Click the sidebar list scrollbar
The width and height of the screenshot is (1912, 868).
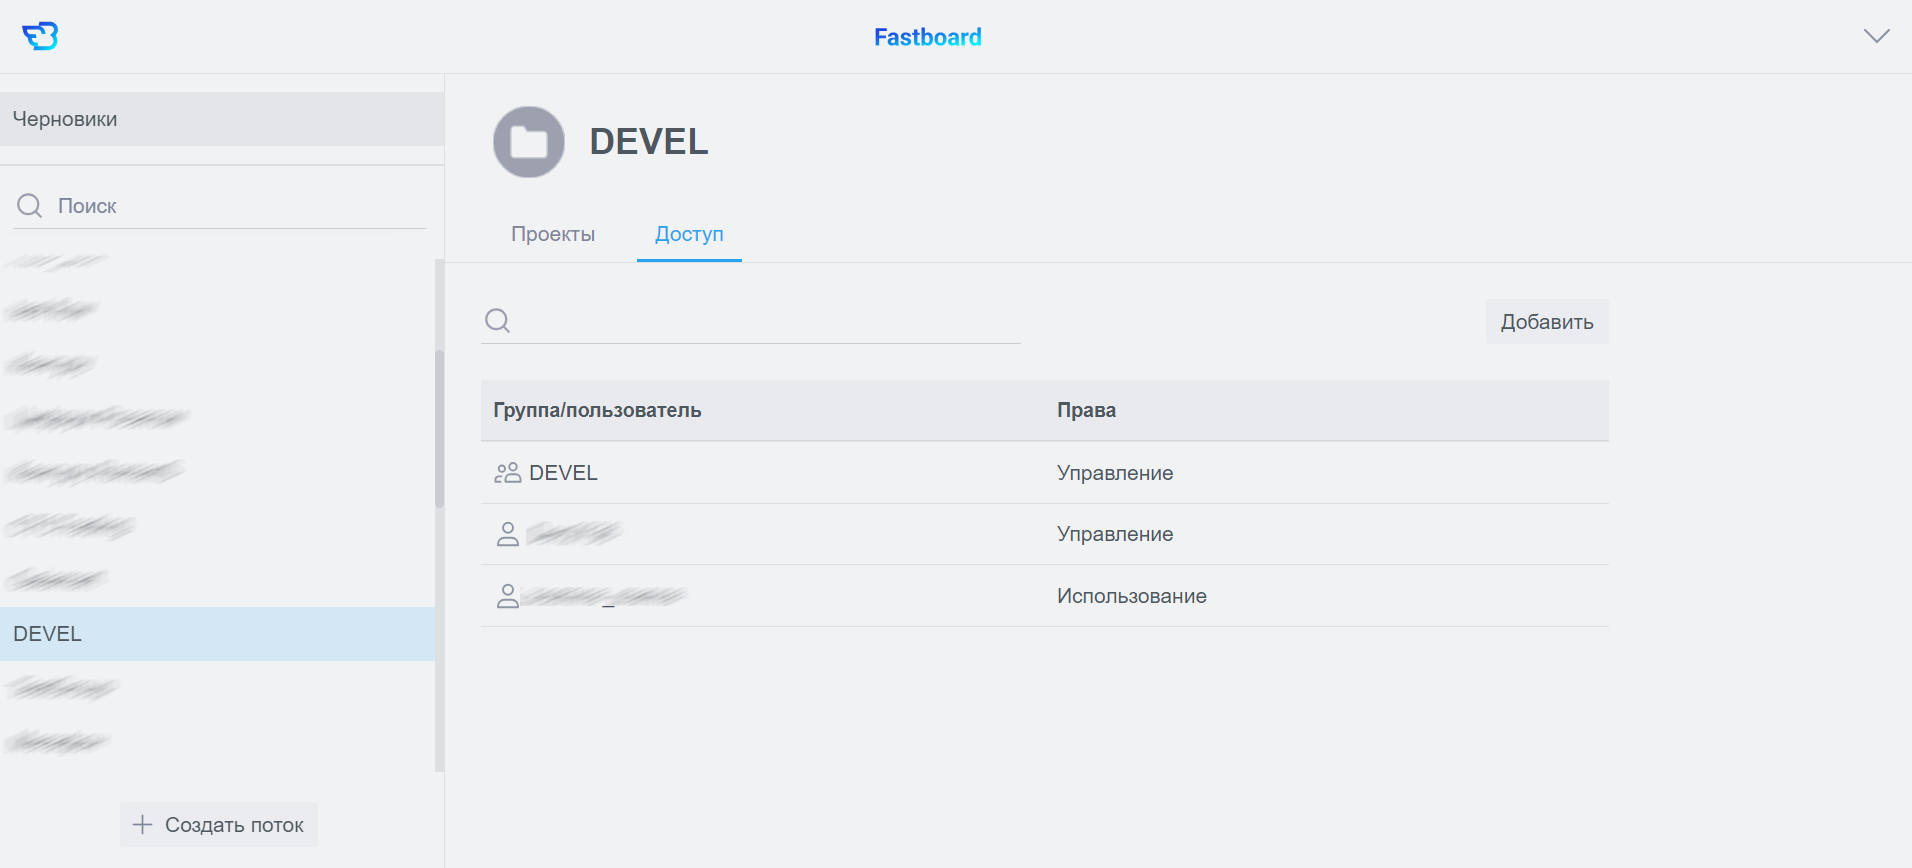(439, 430)
